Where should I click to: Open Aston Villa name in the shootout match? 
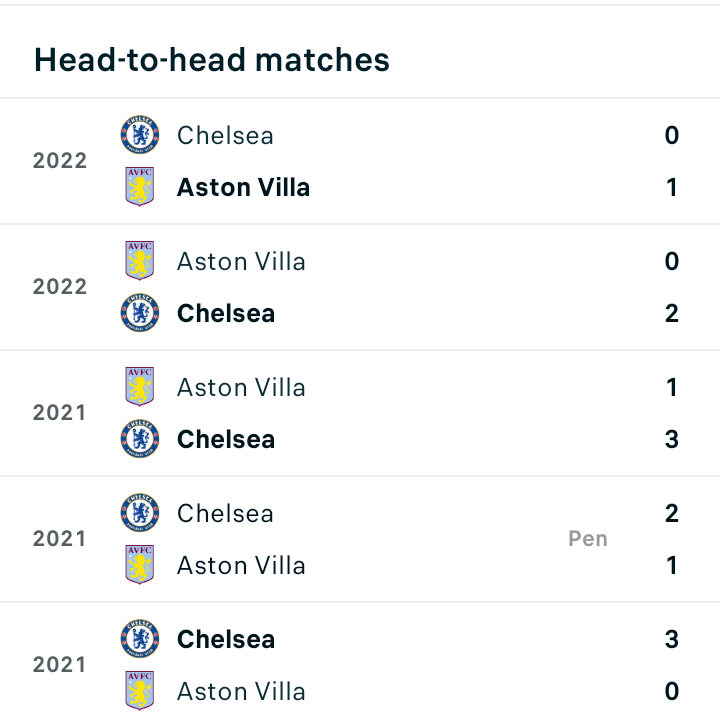coord(241,565)
